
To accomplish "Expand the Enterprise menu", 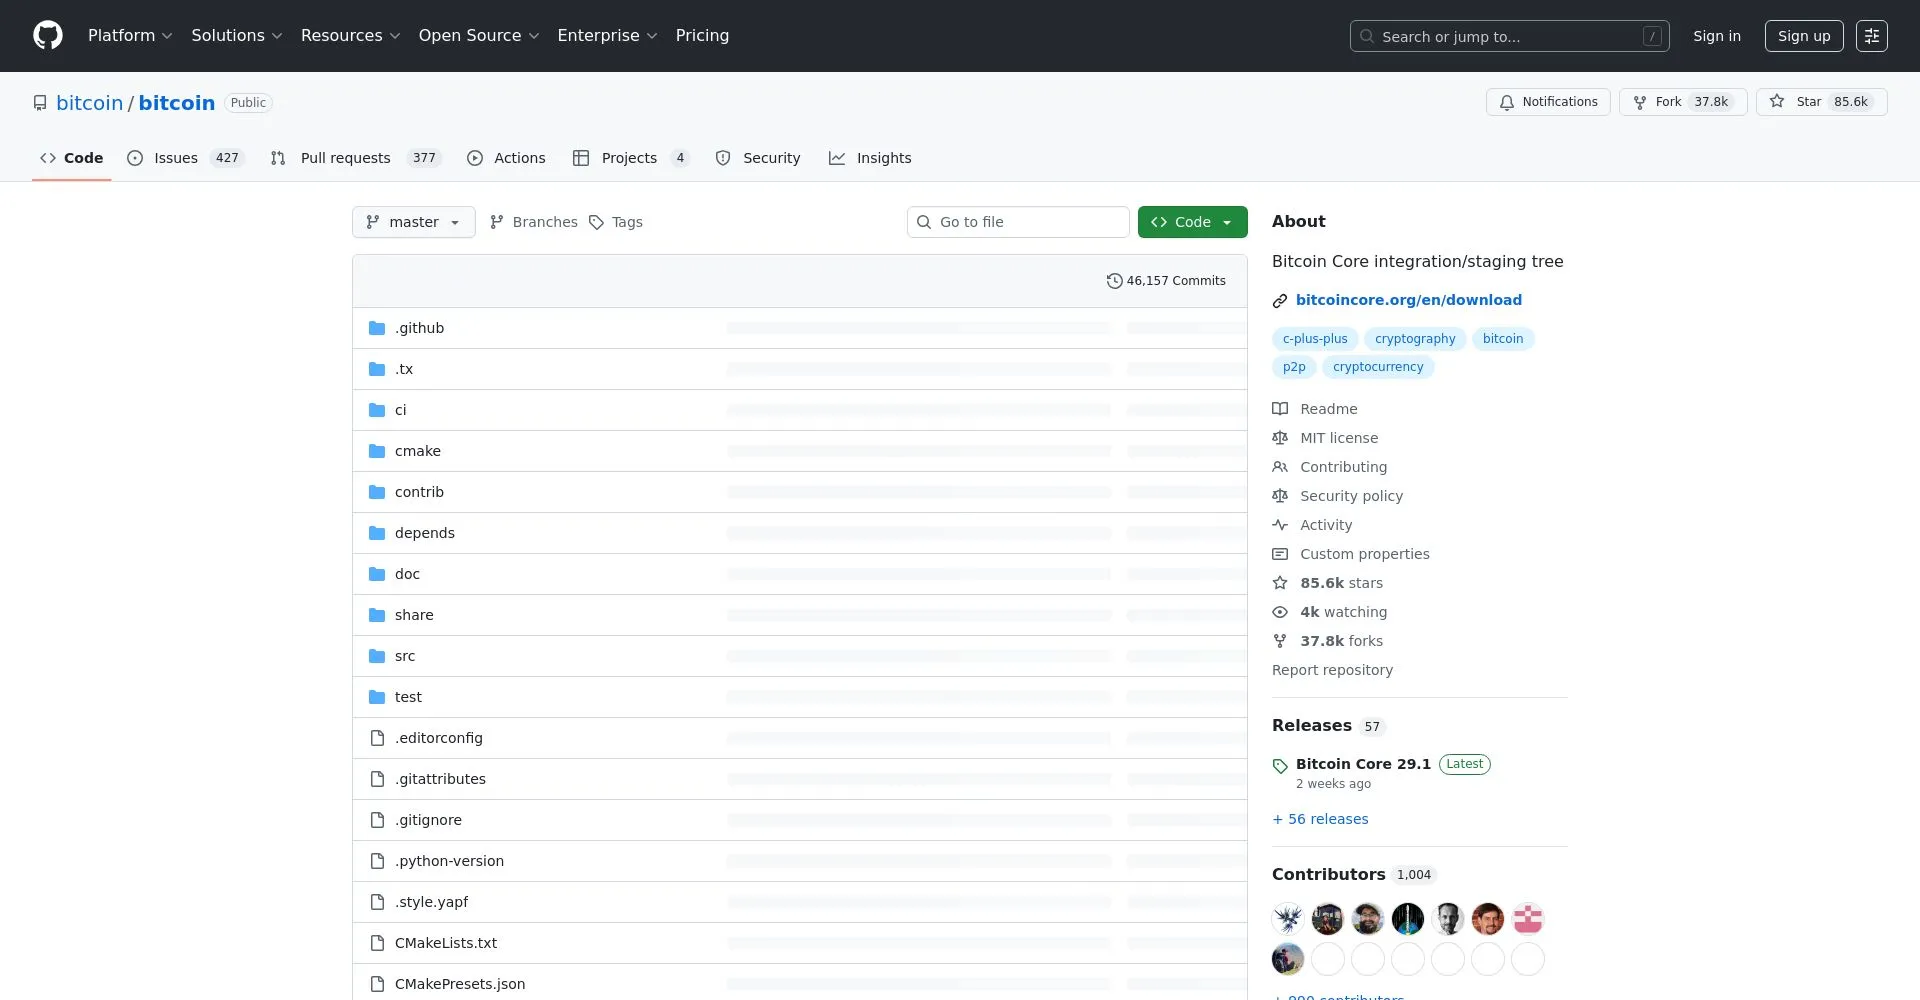I will (607, 36).
